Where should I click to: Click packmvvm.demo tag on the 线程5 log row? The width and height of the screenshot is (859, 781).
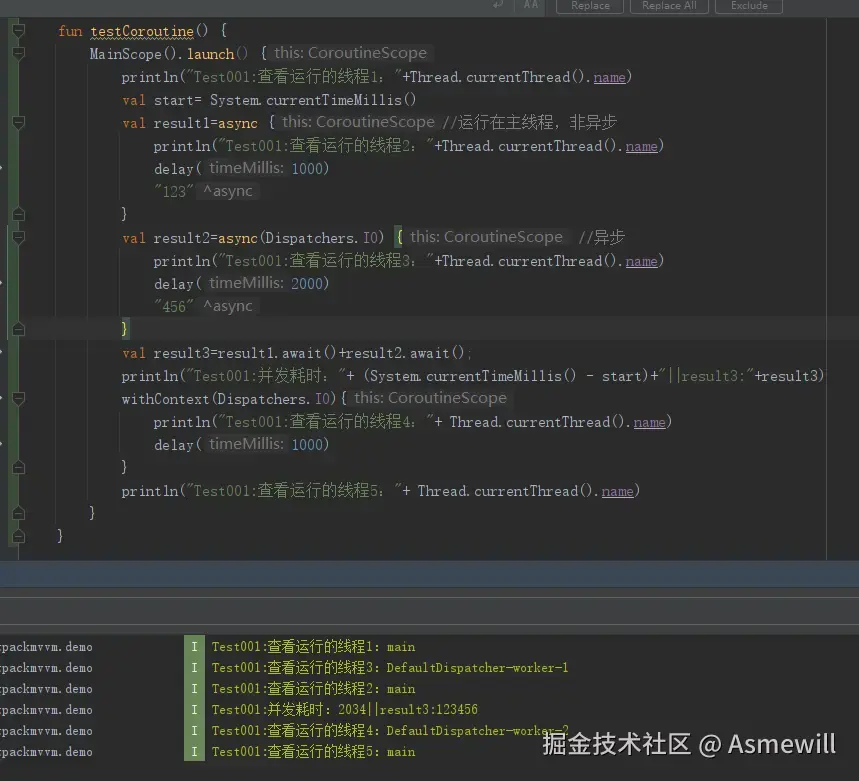pyautogui.click(x=47, y=751)
